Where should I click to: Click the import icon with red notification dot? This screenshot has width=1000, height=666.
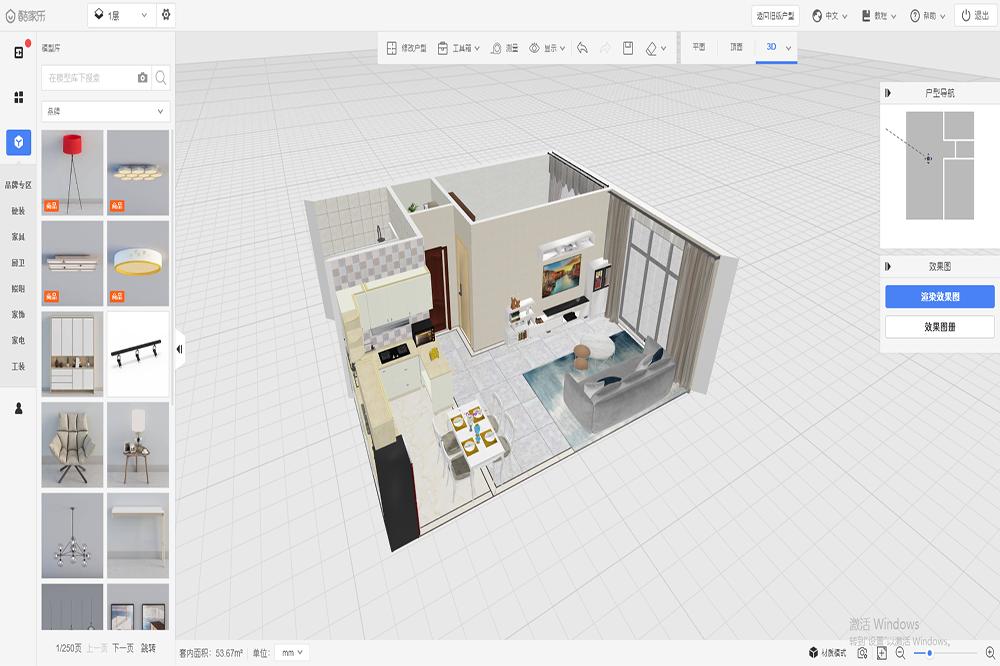point(20,52)
